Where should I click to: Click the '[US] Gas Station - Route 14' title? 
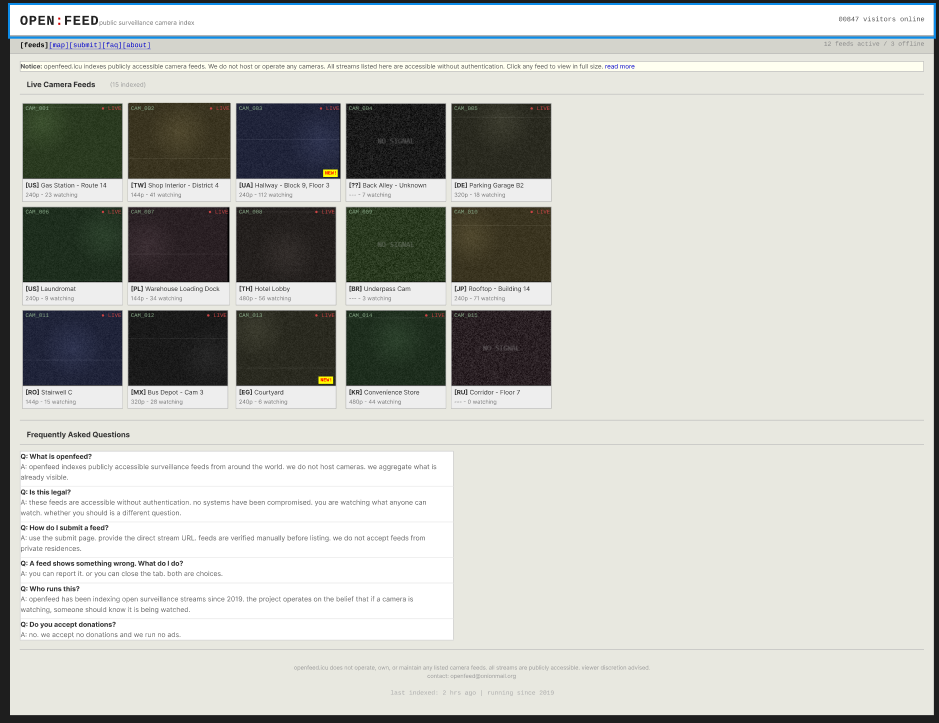tap(66, 186)
